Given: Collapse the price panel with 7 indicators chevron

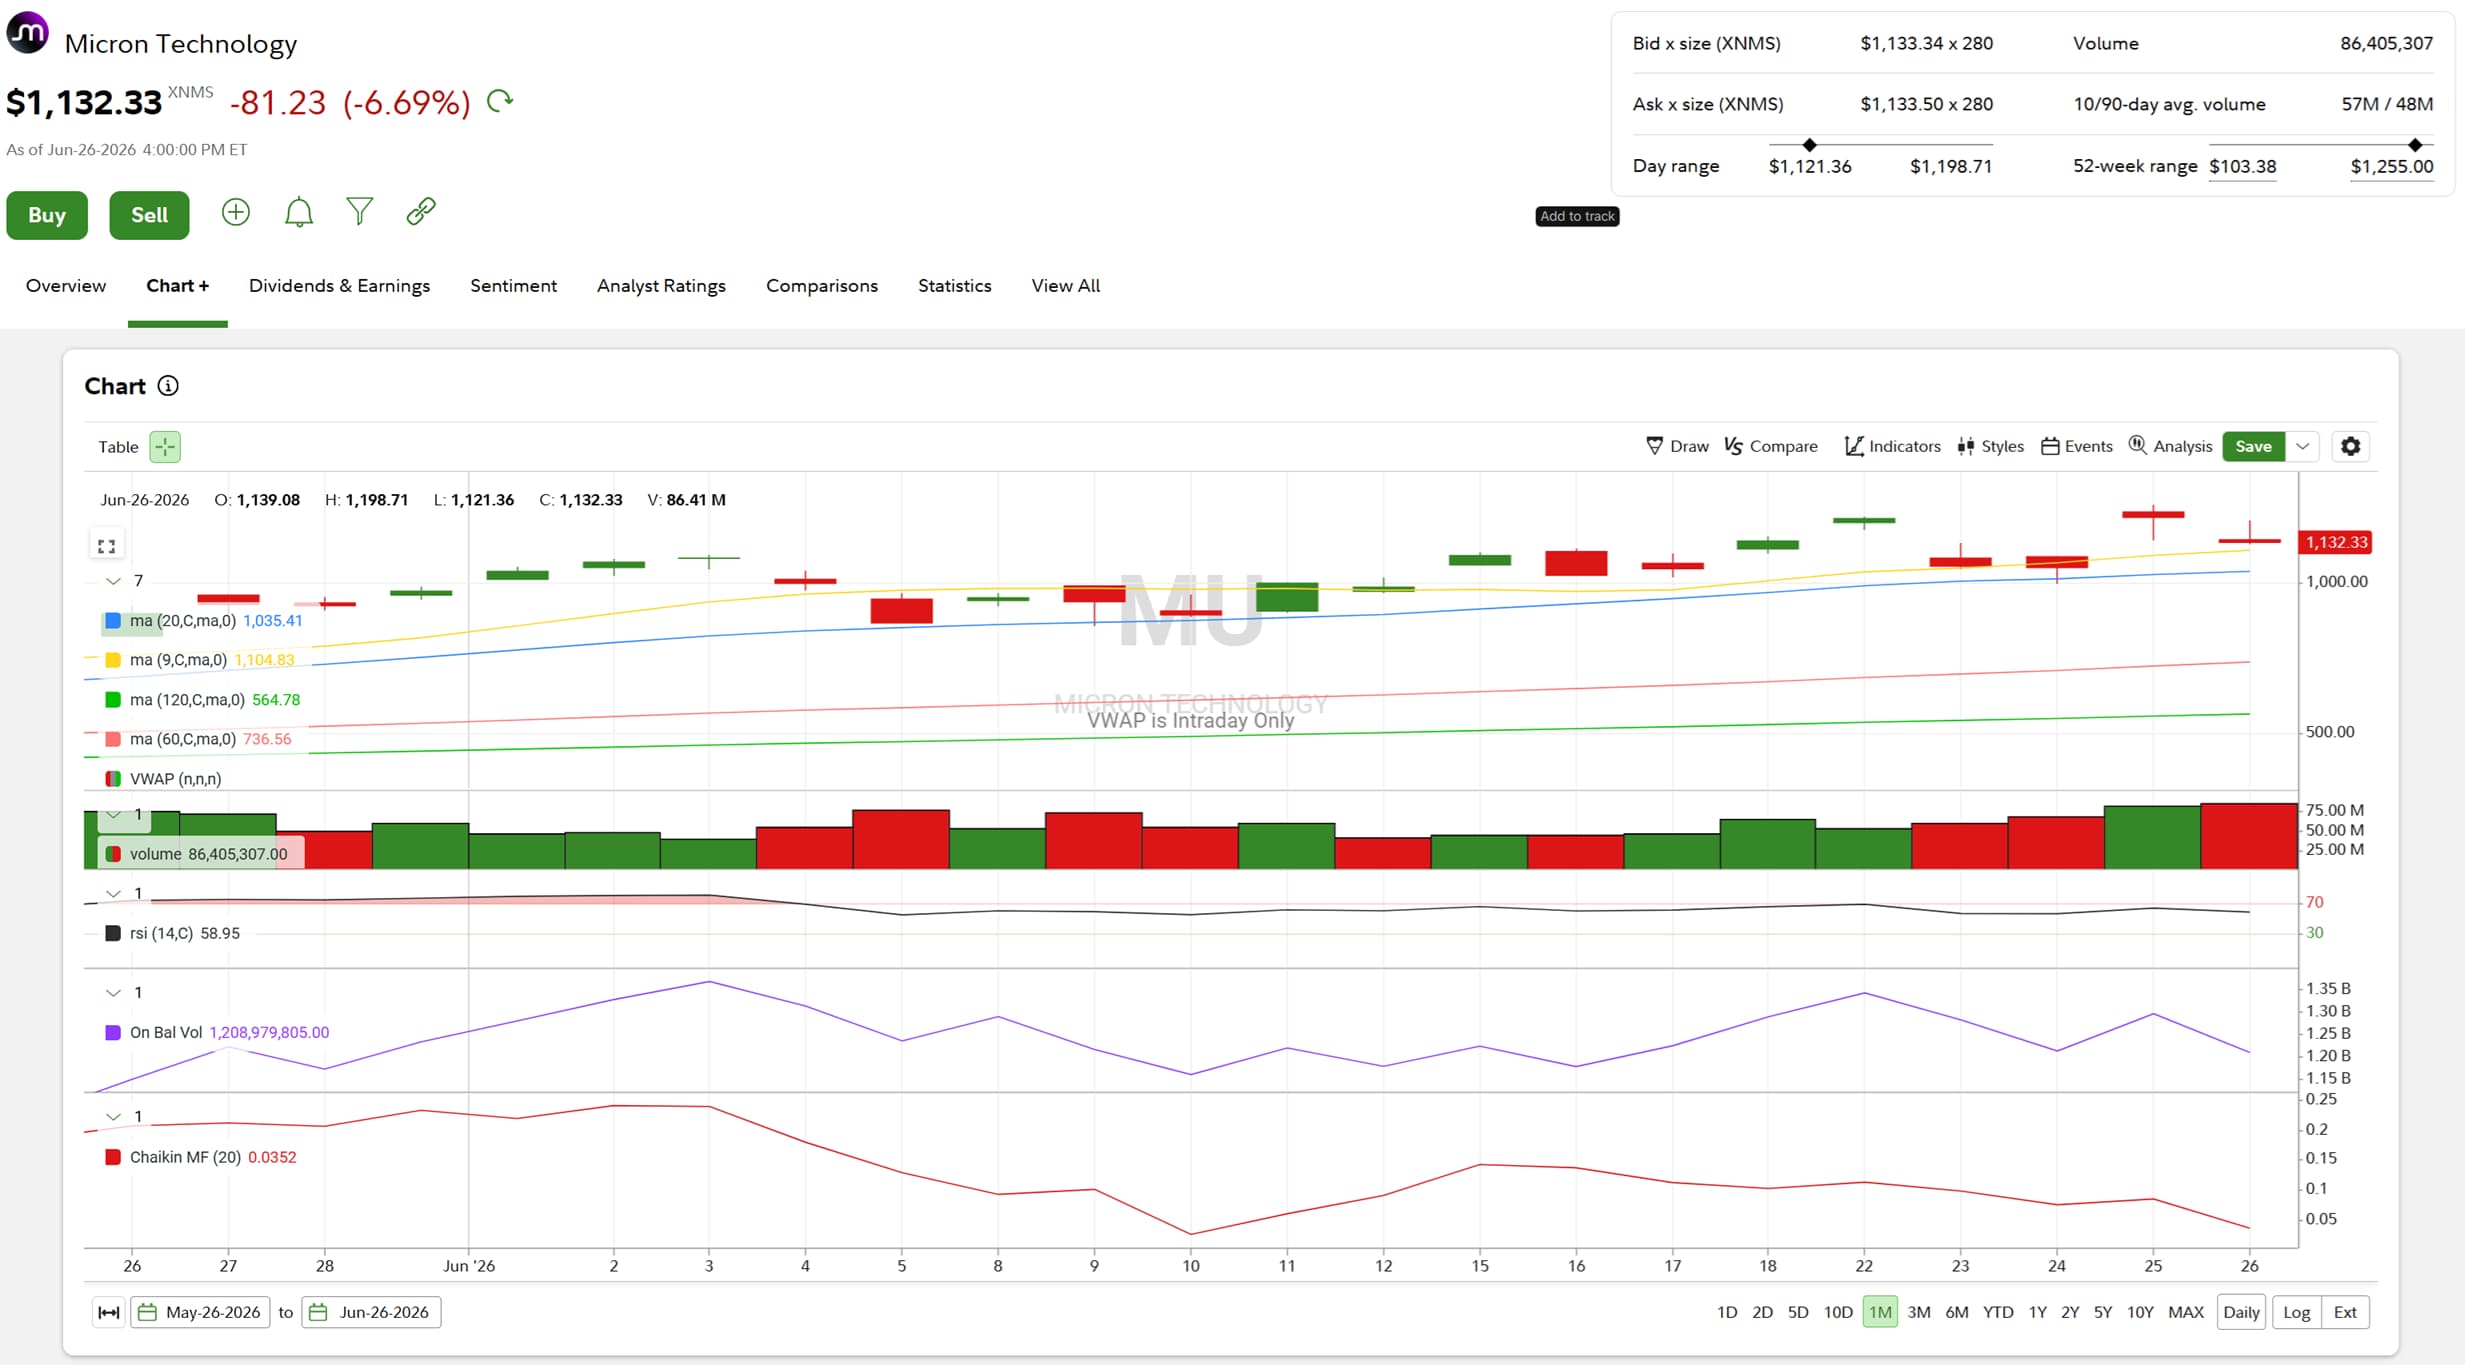Looking at the screenshot, I should click(113, 581).
